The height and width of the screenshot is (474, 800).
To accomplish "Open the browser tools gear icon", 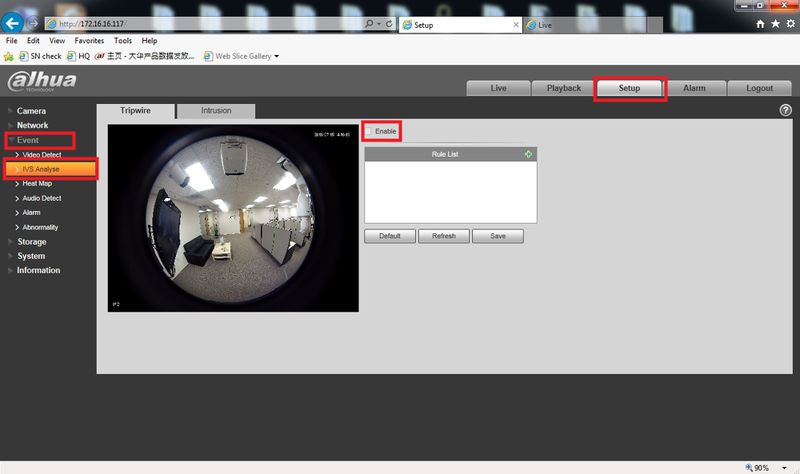I will point(790,24).
